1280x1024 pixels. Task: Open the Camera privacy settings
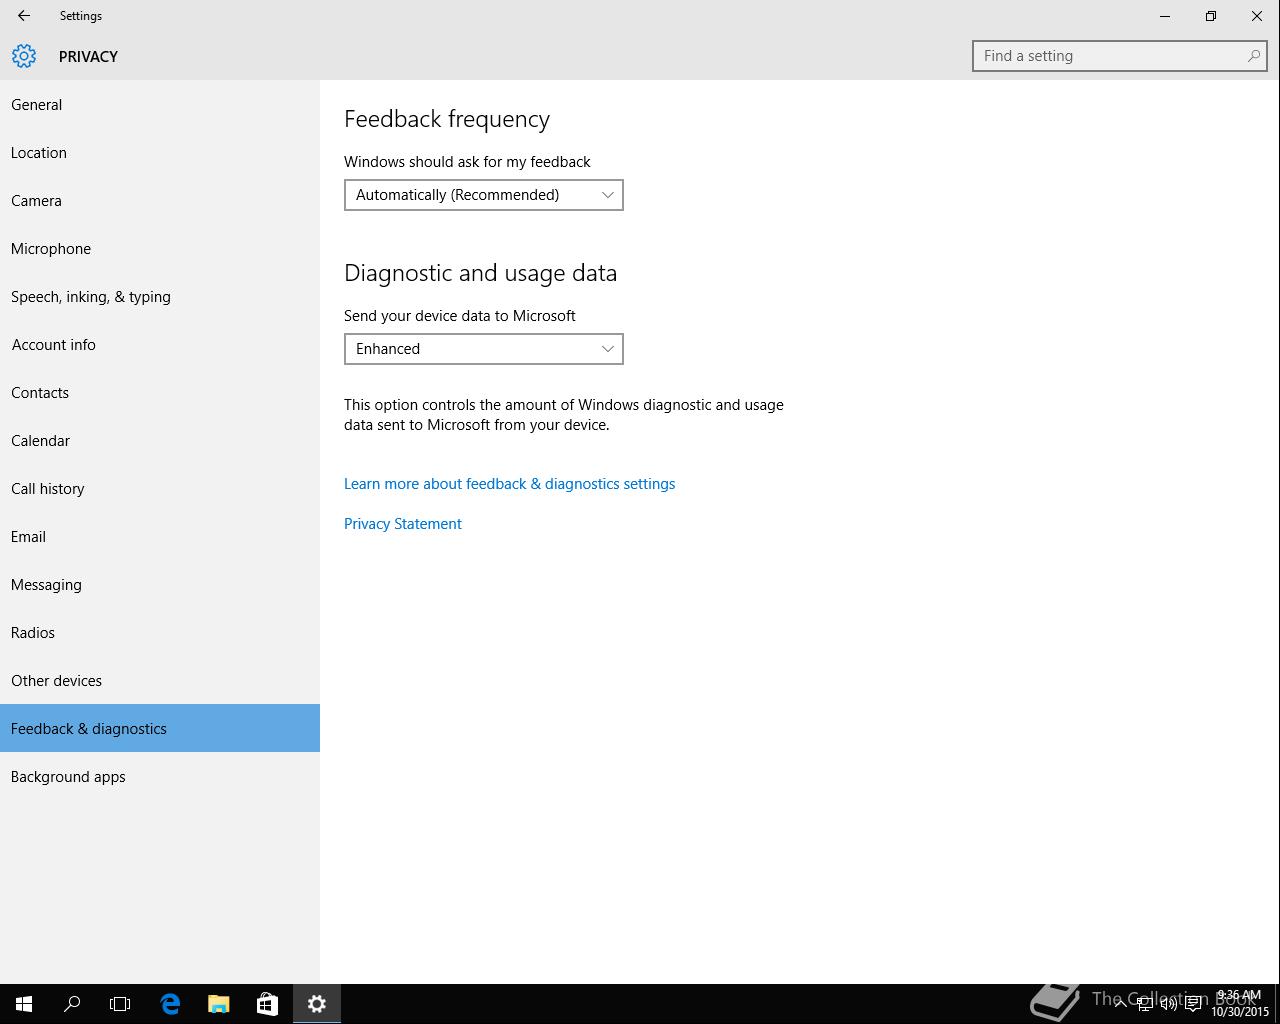pyautogui.click(x=160, y=201)
